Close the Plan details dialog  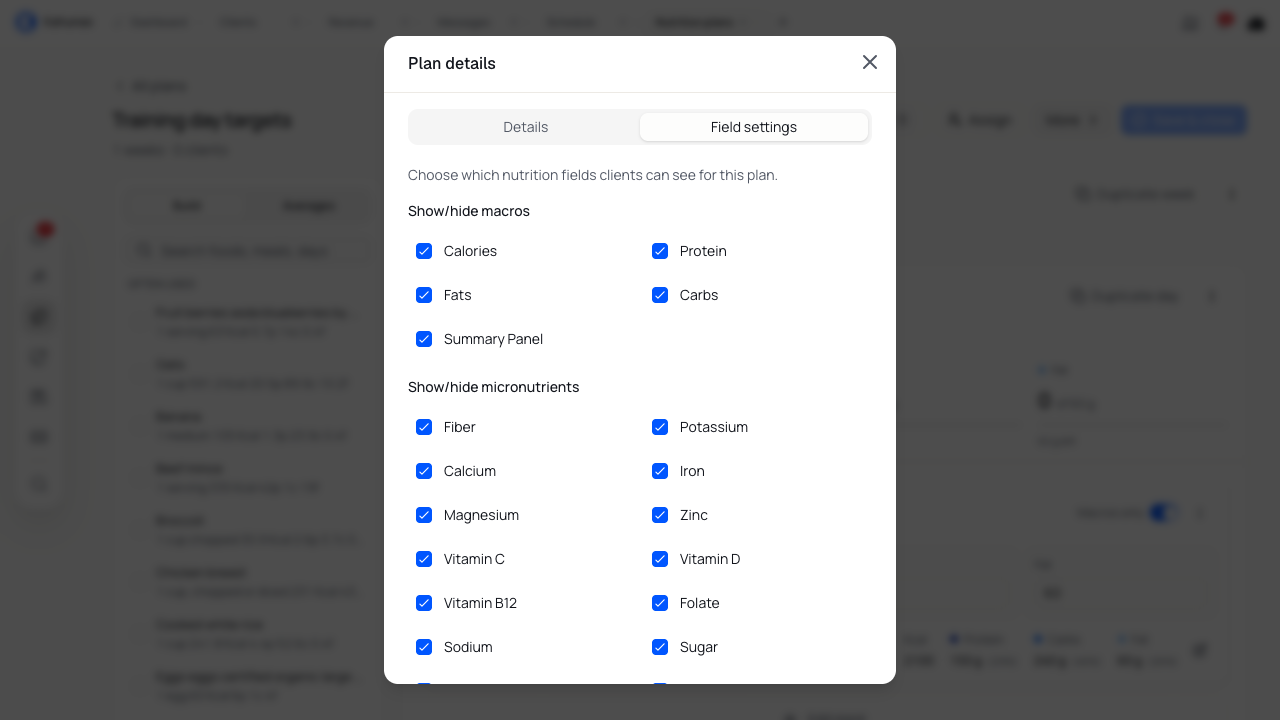pyautogui.click(x=870, y=62)
